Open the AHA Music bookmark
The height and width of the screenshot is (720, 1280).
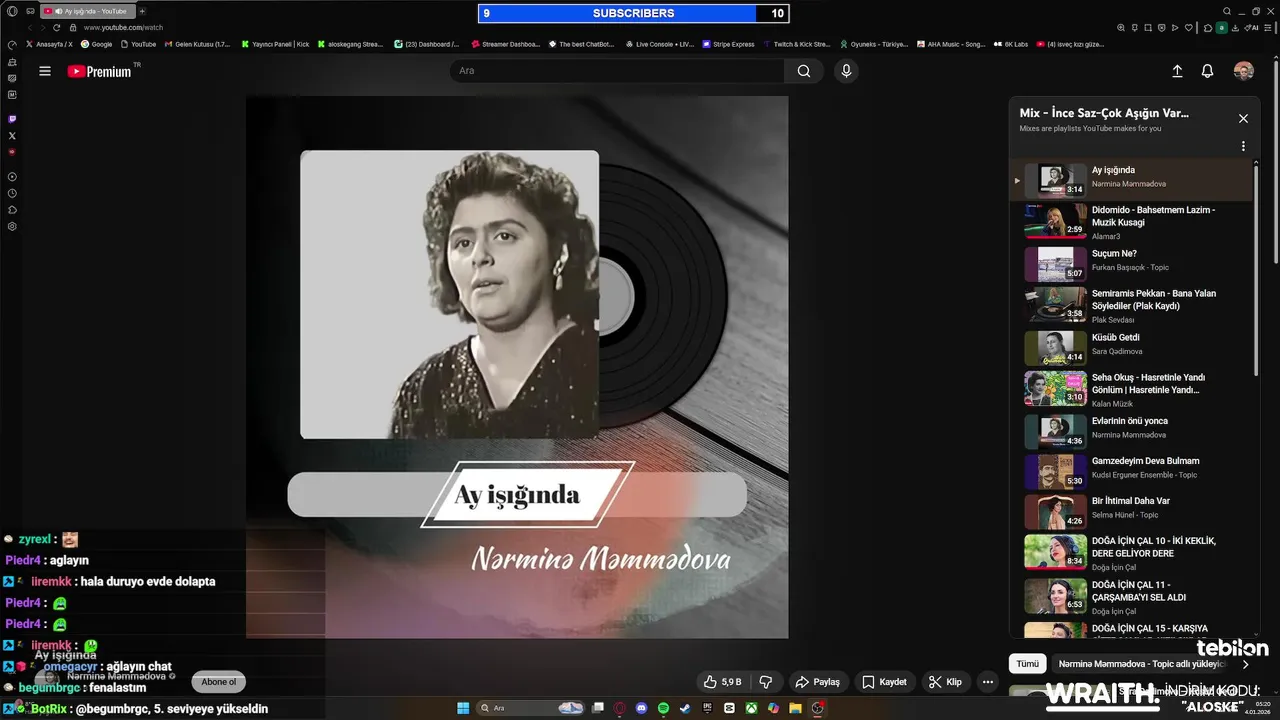[x=952, y=44]
